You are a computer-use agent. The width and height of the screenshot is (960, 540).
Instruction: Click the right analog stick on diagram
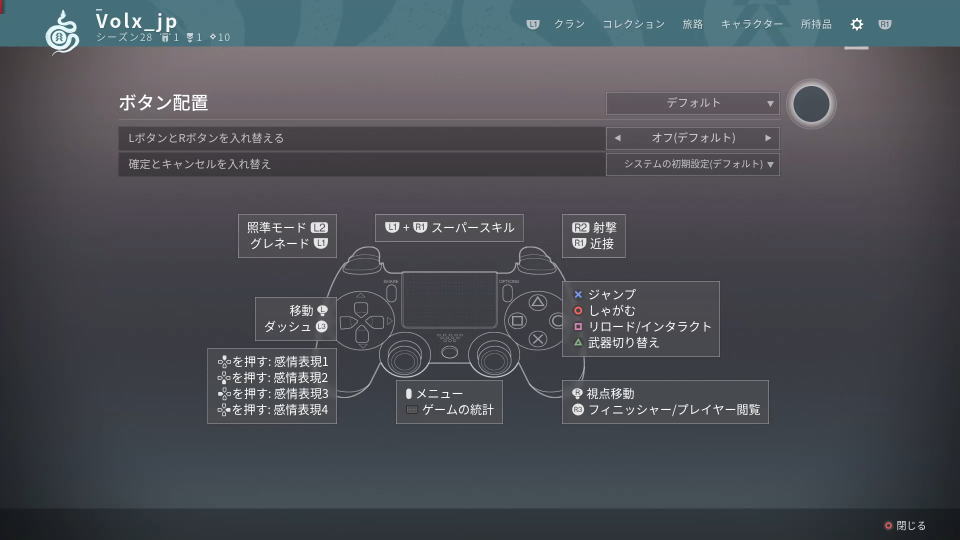(495, 357)
